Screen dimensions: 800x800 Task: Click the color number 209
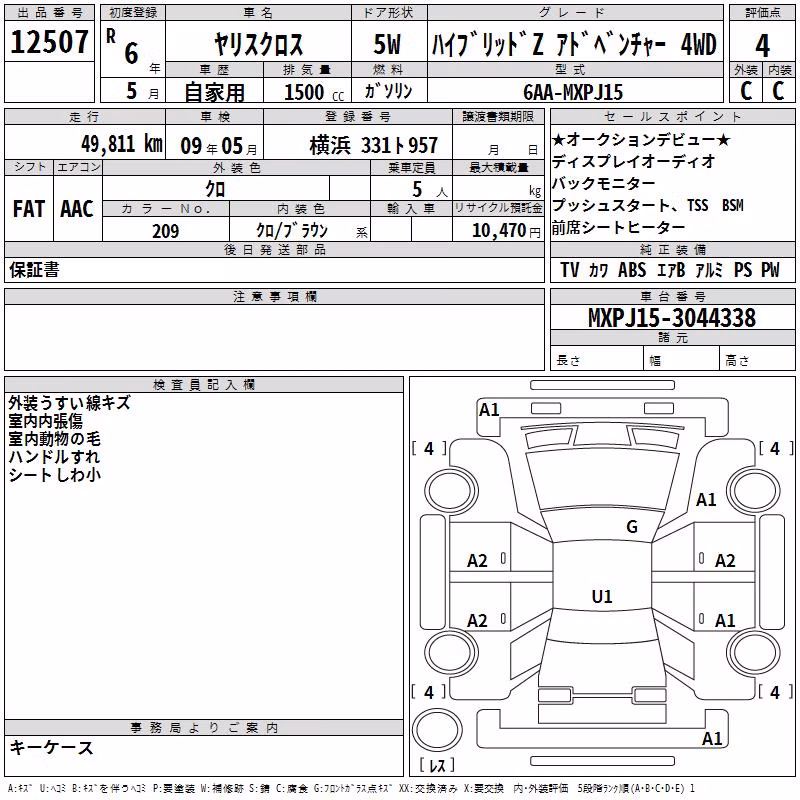pos(165,231)
